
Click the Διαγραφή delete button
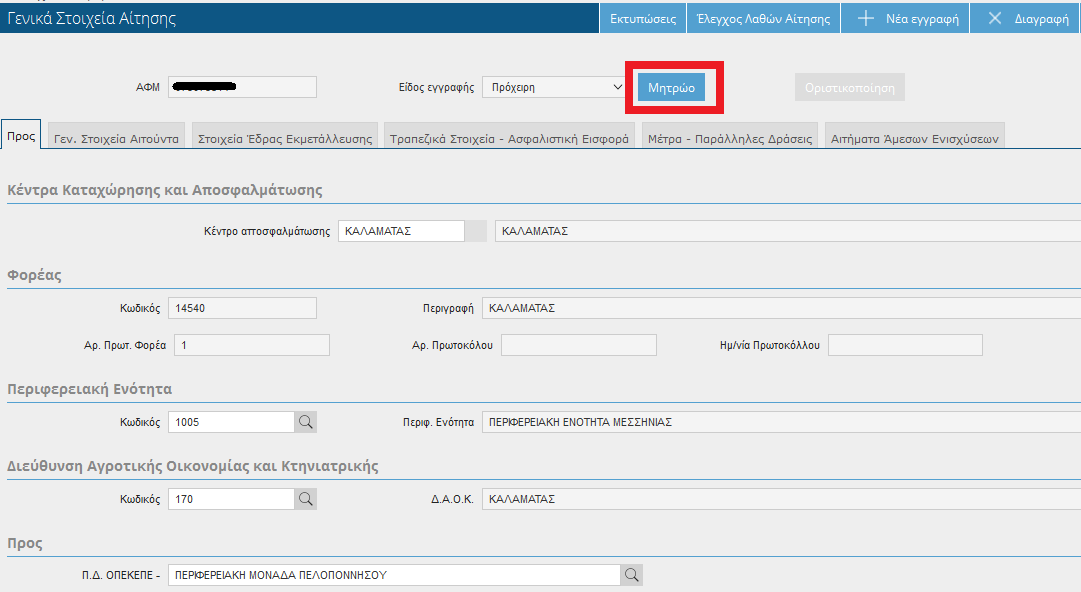click(1025, 19)
